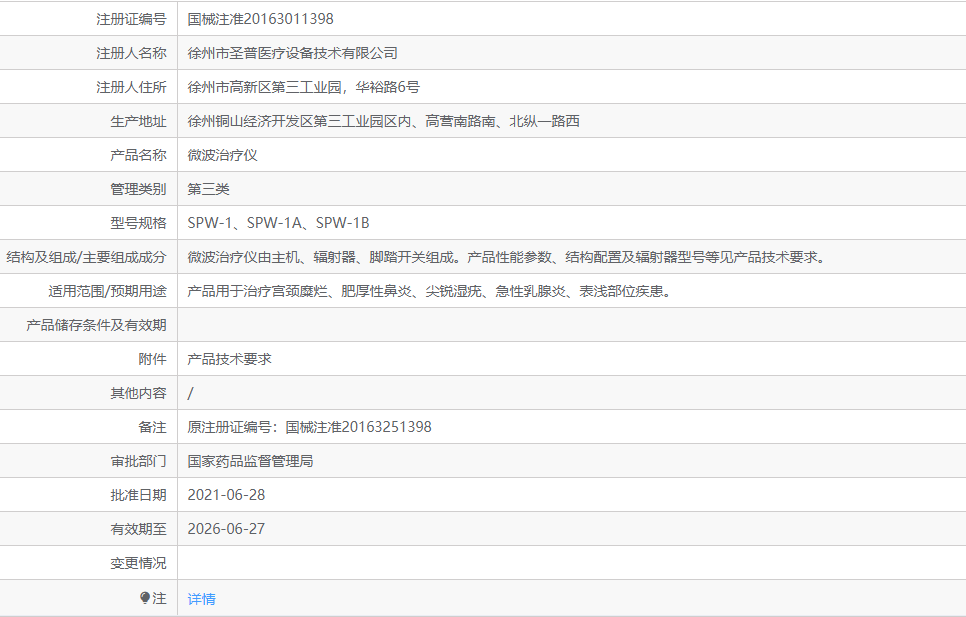Image resolution: width=966 pixels, height=617 pixels.
Task: Click the 变更情况 label
Action: (138, 563)
